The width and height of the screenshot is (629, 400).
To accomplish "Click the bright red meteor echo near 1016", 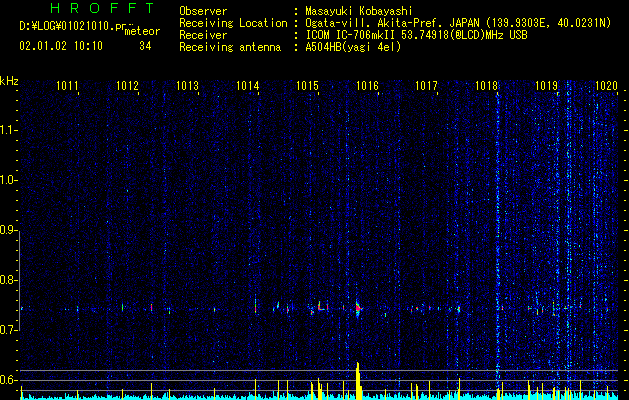I will coord(358,308).
